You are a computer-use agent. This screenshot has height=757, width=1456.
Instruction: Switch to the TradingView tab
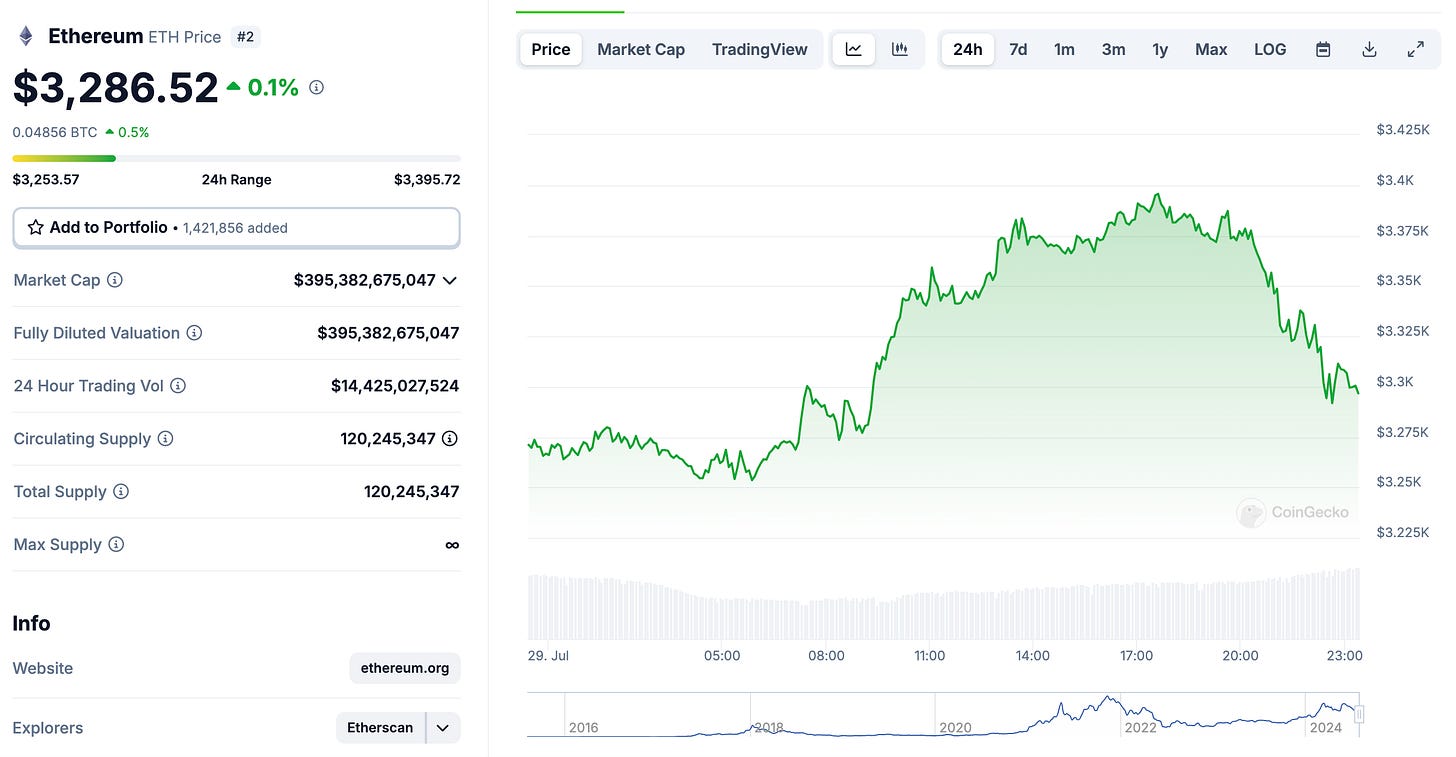coord(760,49)
